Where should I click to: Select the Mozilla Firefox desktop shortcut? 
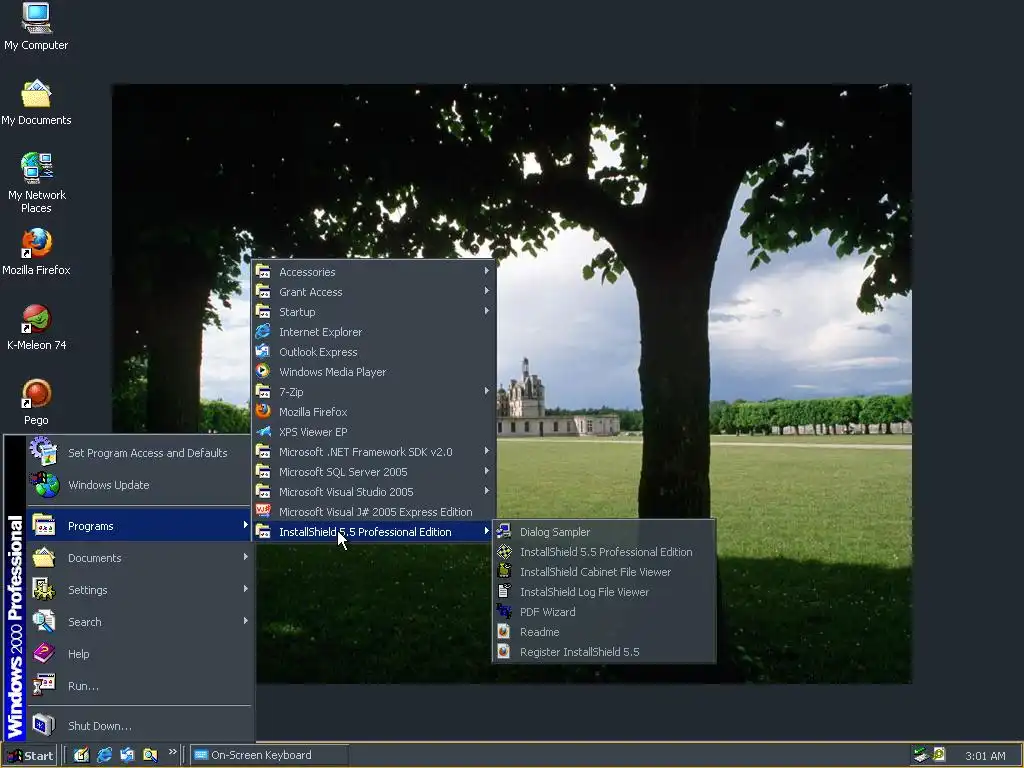pos(36,252)
